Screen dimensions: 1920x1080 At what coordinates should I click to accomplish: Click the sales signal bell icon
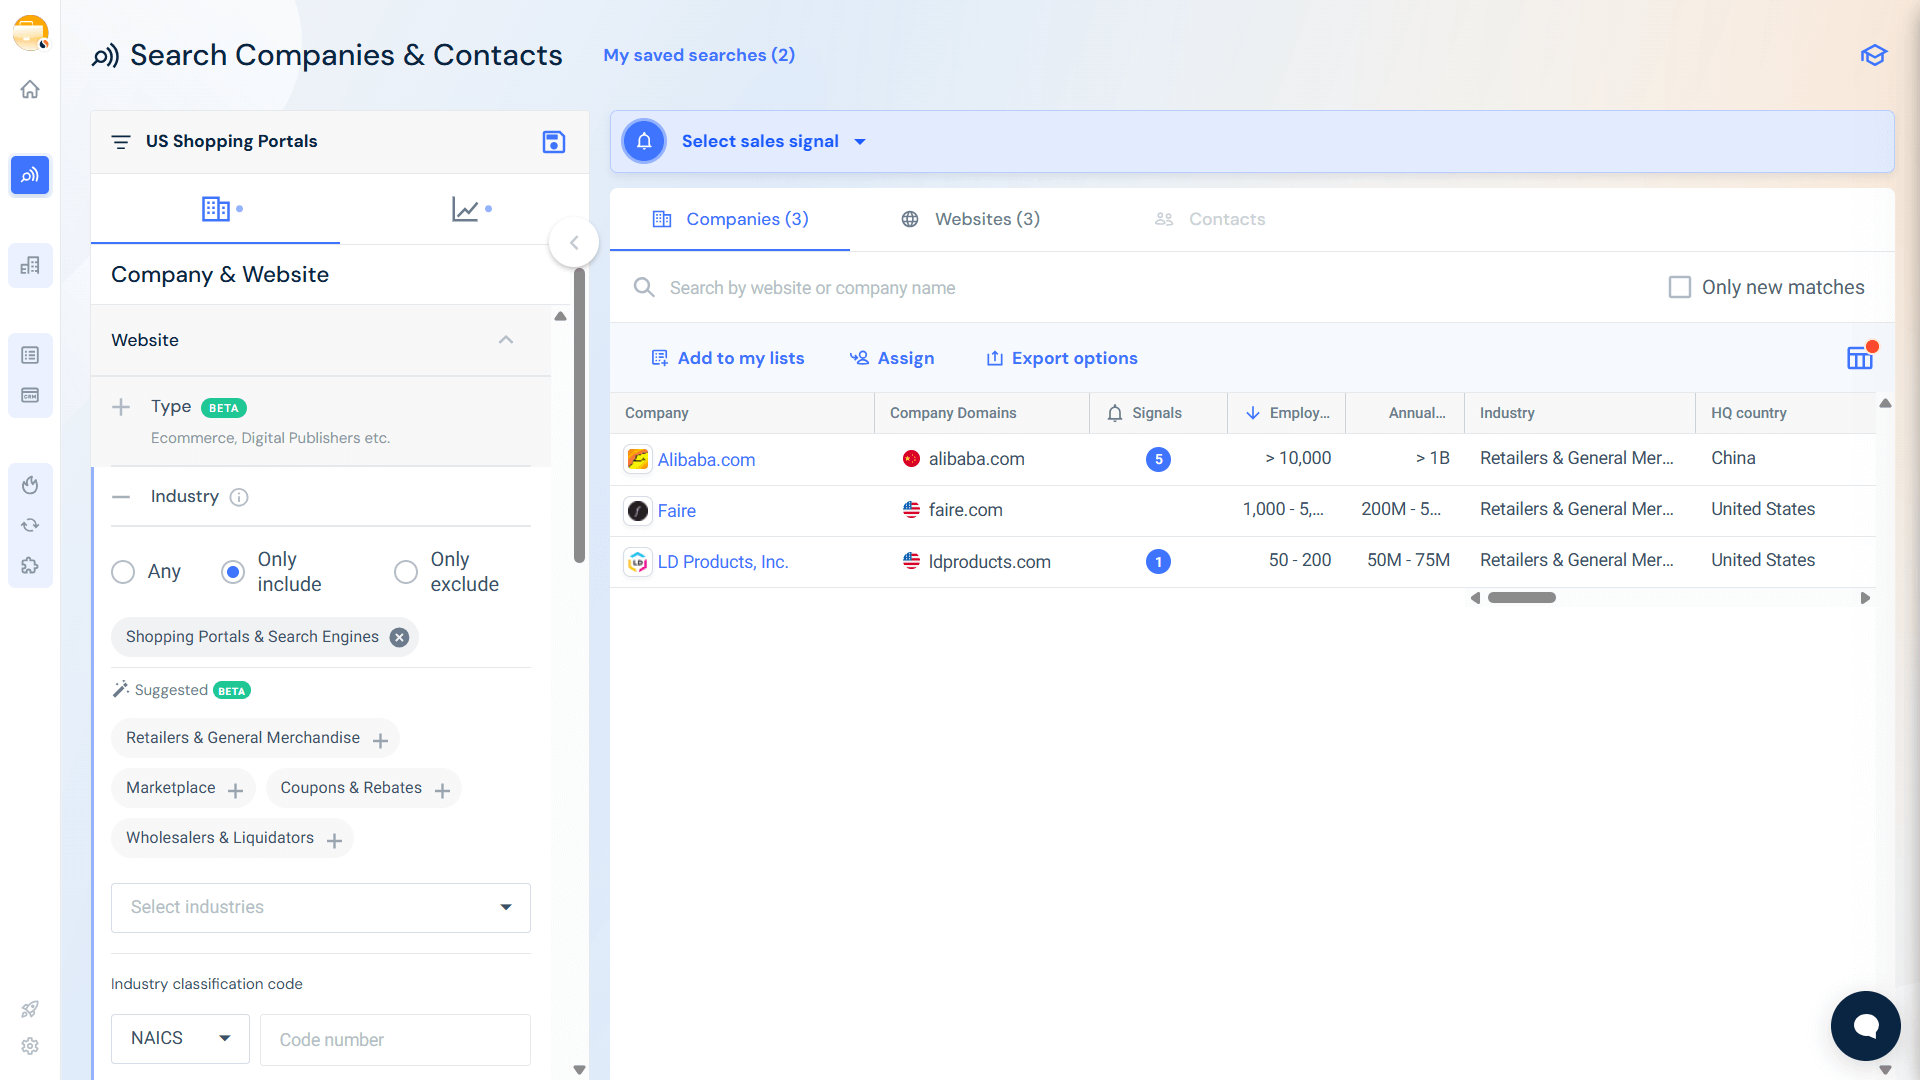644,142
